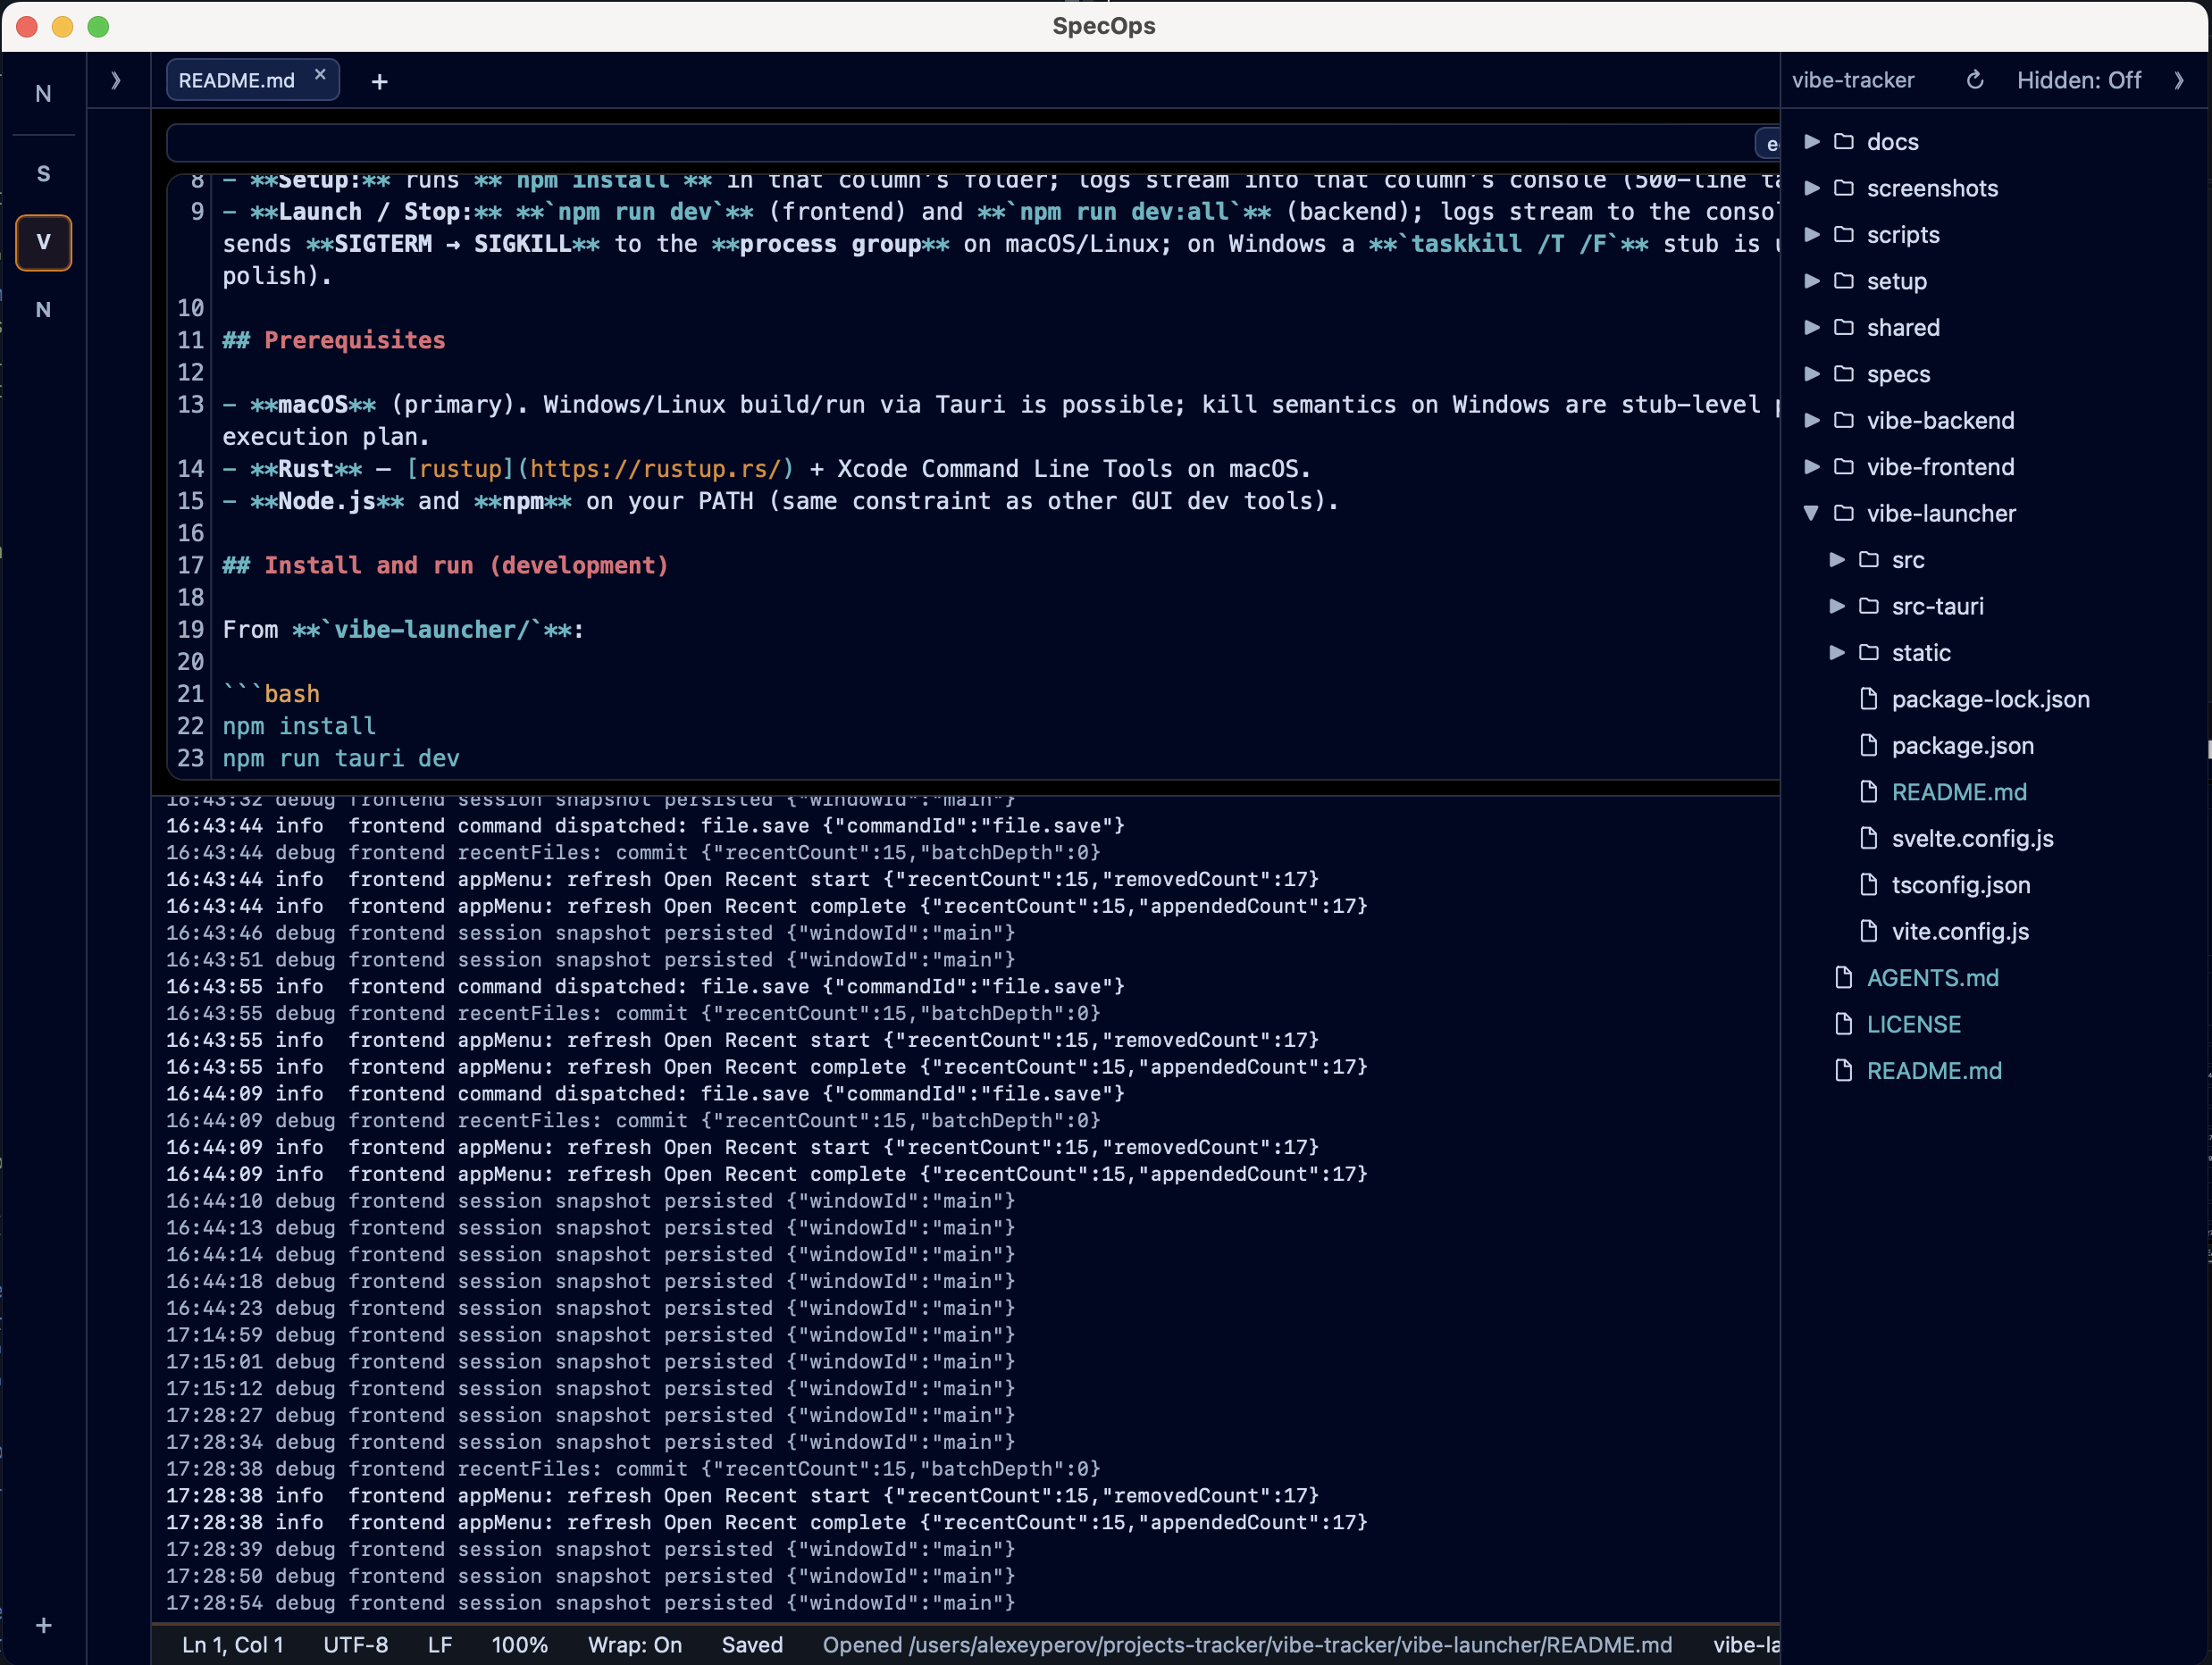Select the N workspace below V
Viewport: 2212px width, 1665px height.
(43, 310)
